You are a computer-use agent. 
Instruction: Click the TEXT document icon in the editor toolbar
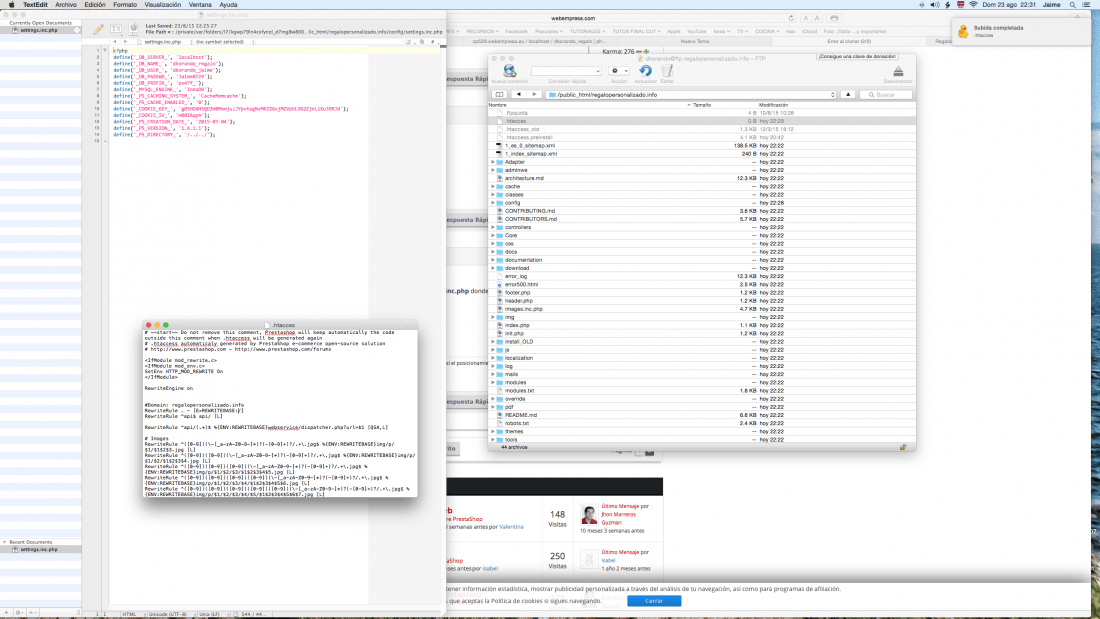(x=134, y=29)
